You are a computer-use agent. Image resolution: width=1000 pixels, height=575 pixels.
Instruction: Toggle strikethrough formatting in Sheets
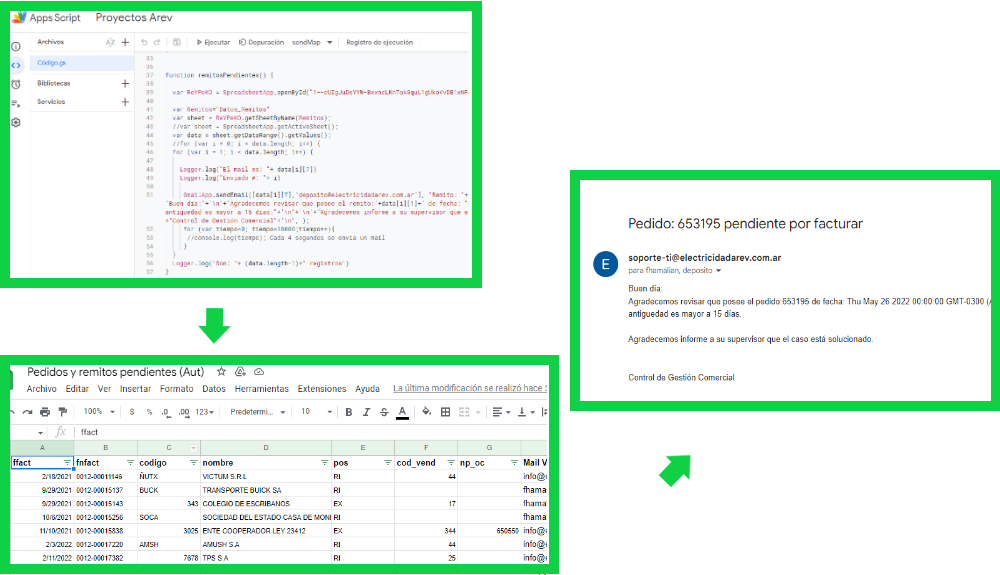coord(384,412)
